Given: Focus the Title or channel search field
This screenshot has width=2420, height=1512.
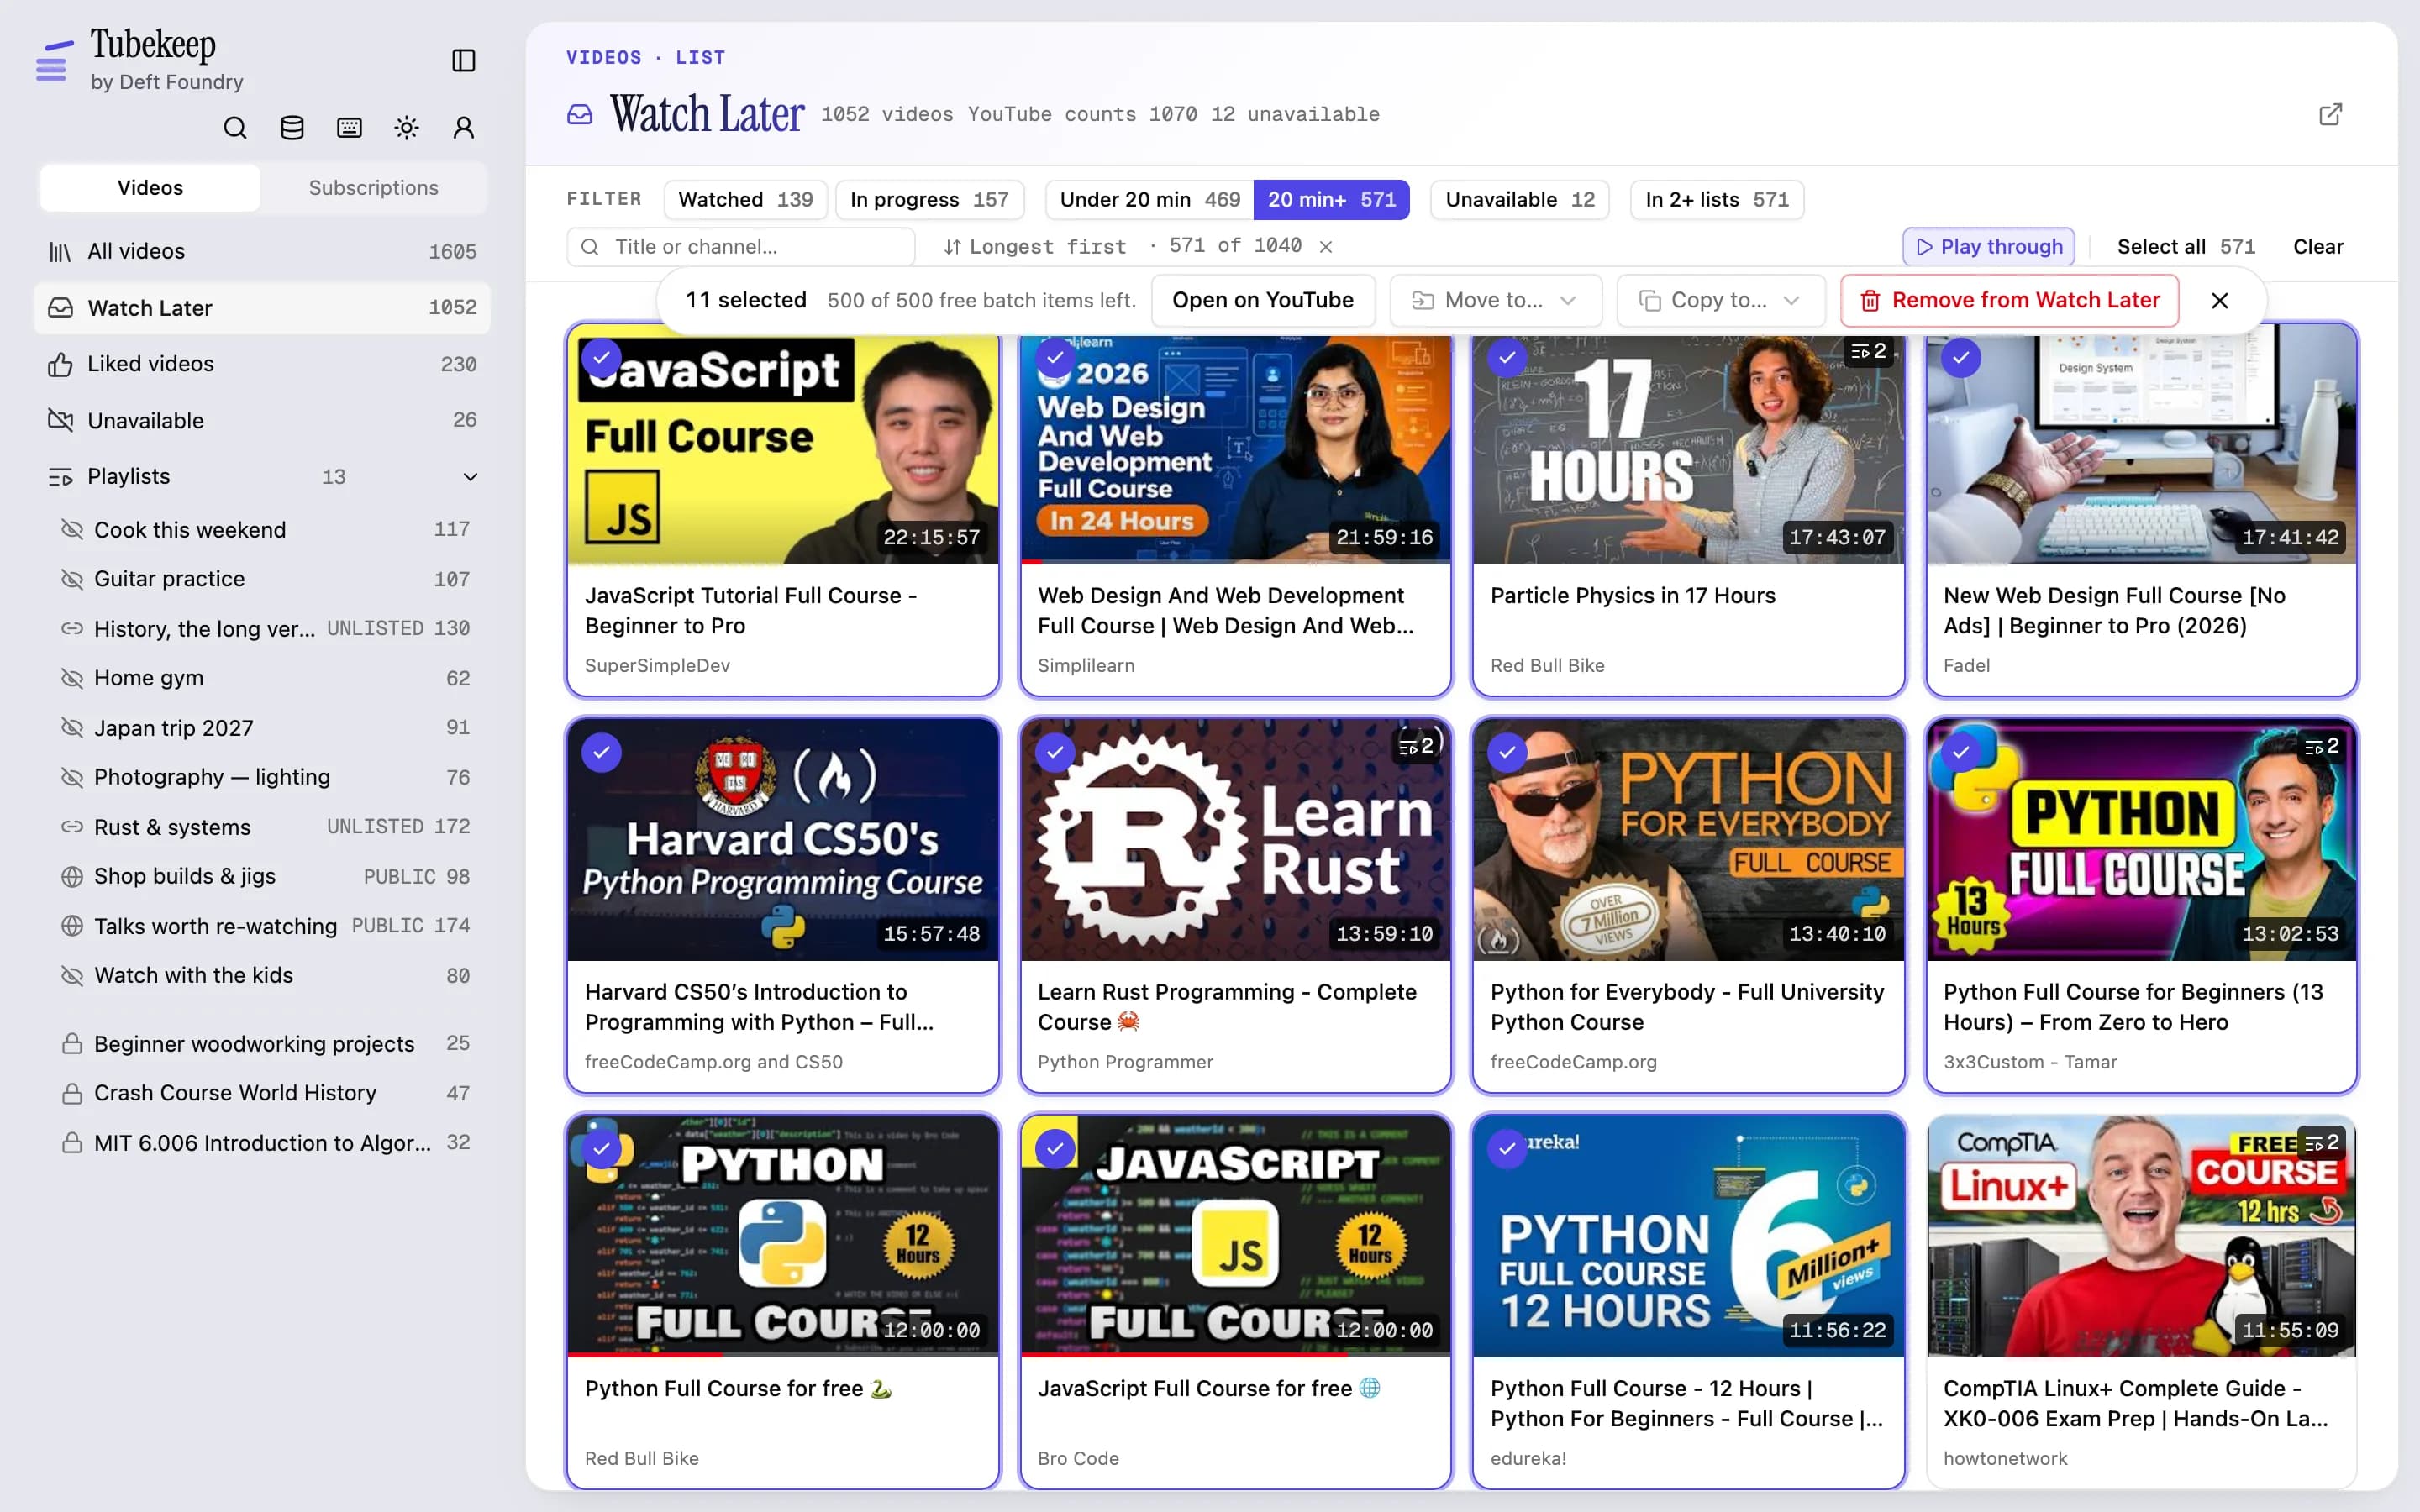Looking at the screenshot, I should coord(741,247).
